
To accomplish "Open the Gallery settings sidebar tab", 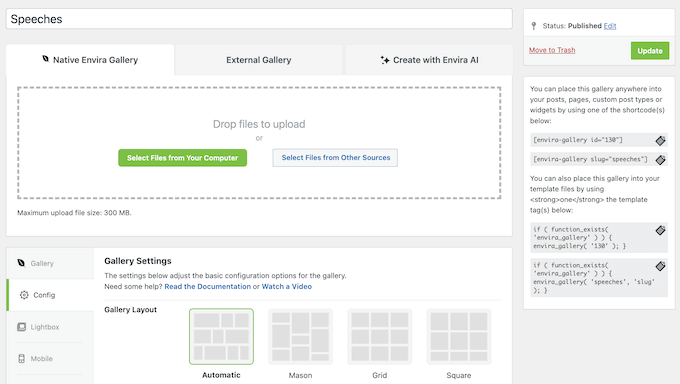I will pos(50,263).
